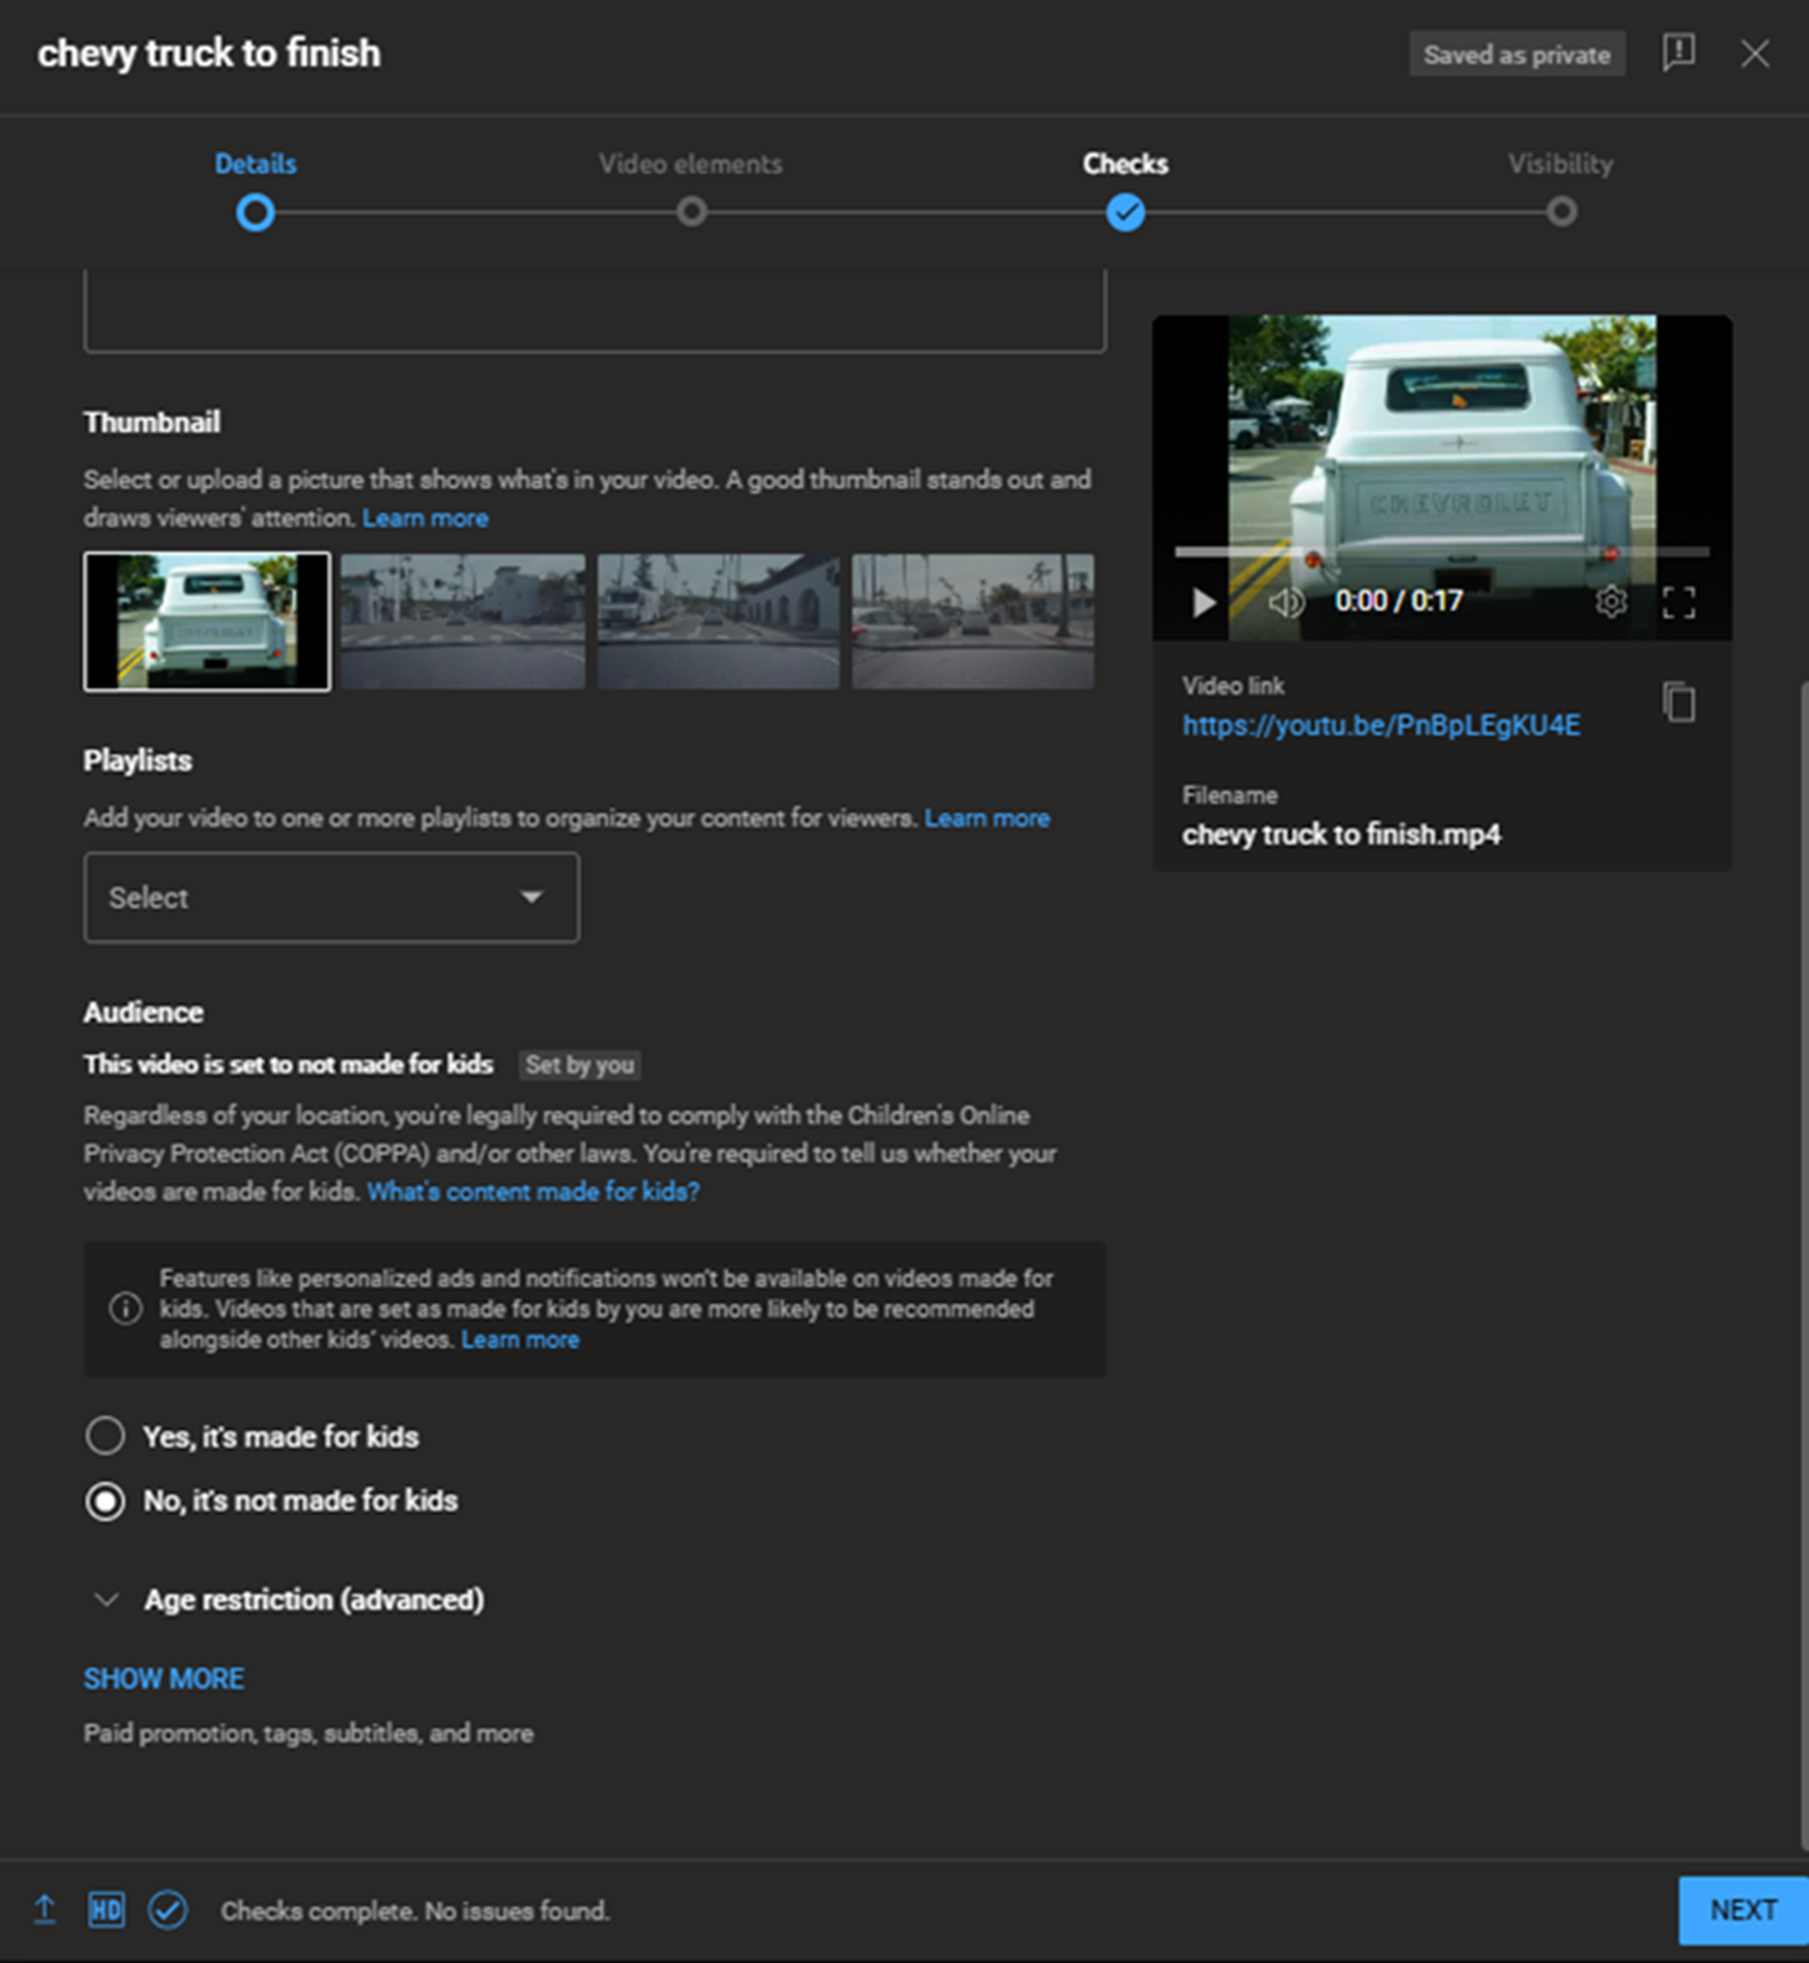Viewport: 1809px width, 1963px height.
Task: Copy the video link with copy icon
Action: point(1679,703)
